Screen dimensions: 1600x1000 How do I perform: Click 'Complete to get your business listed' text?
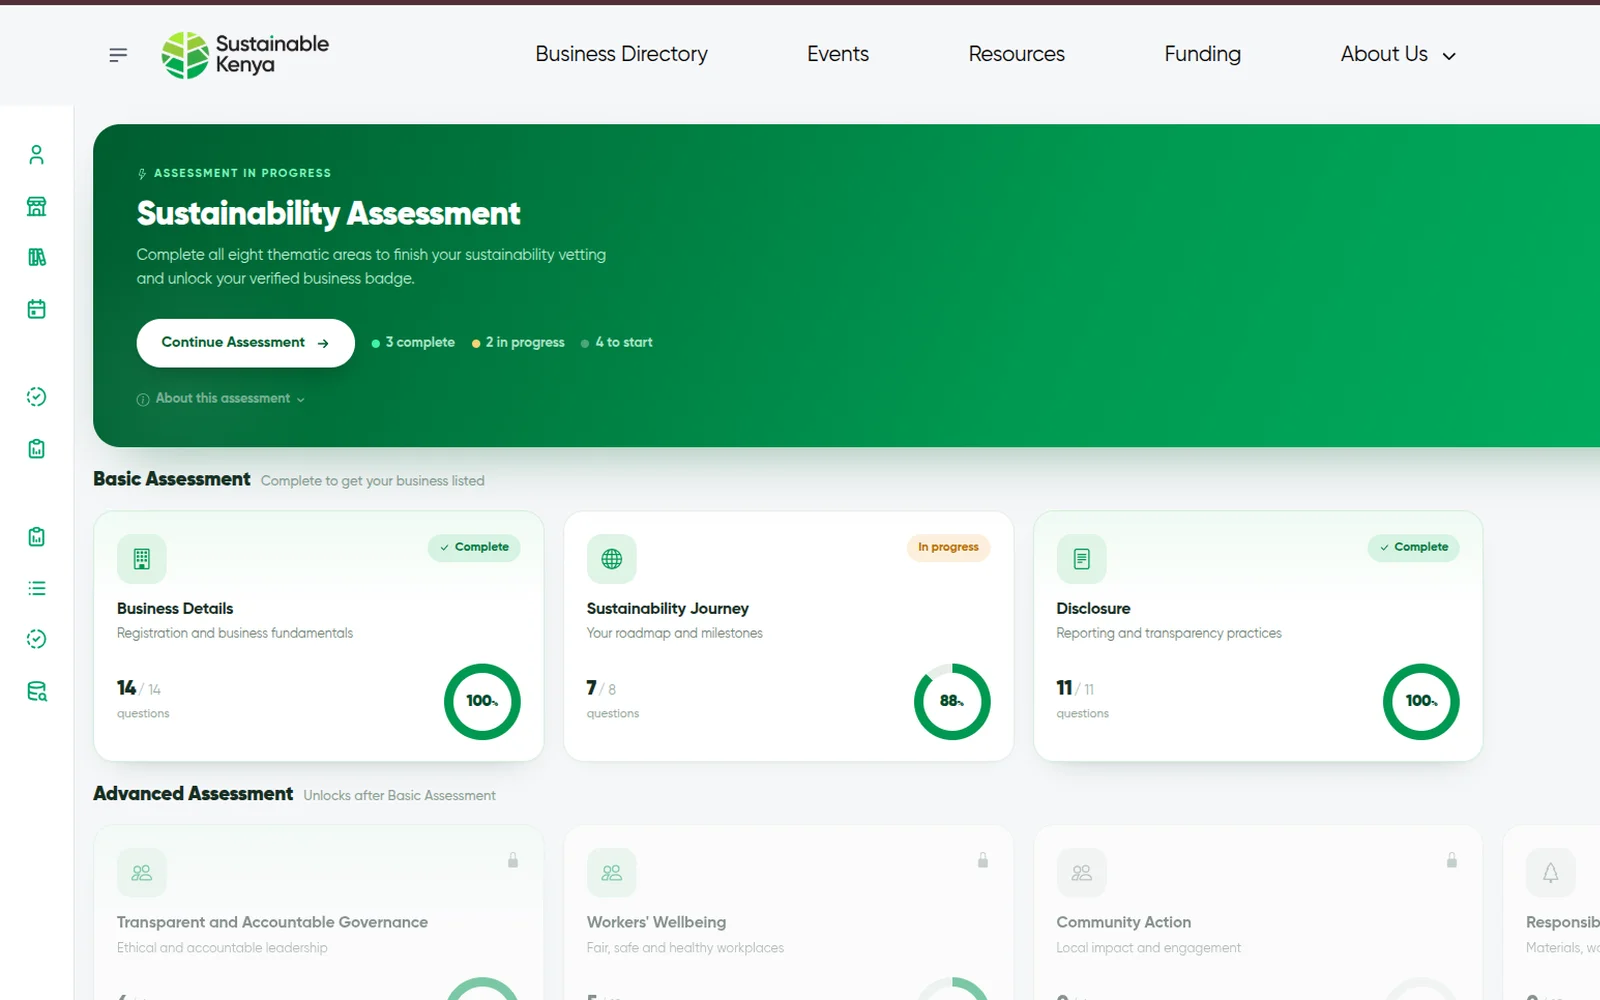pos(372,481)
